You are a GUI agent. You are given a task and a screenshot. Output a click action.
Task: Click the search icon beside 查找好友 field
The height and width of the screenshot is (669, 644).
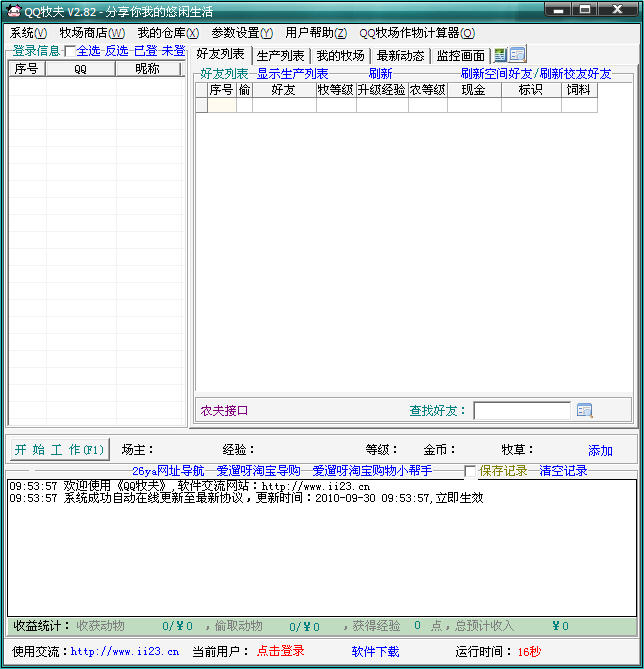[x=584, y=410]
